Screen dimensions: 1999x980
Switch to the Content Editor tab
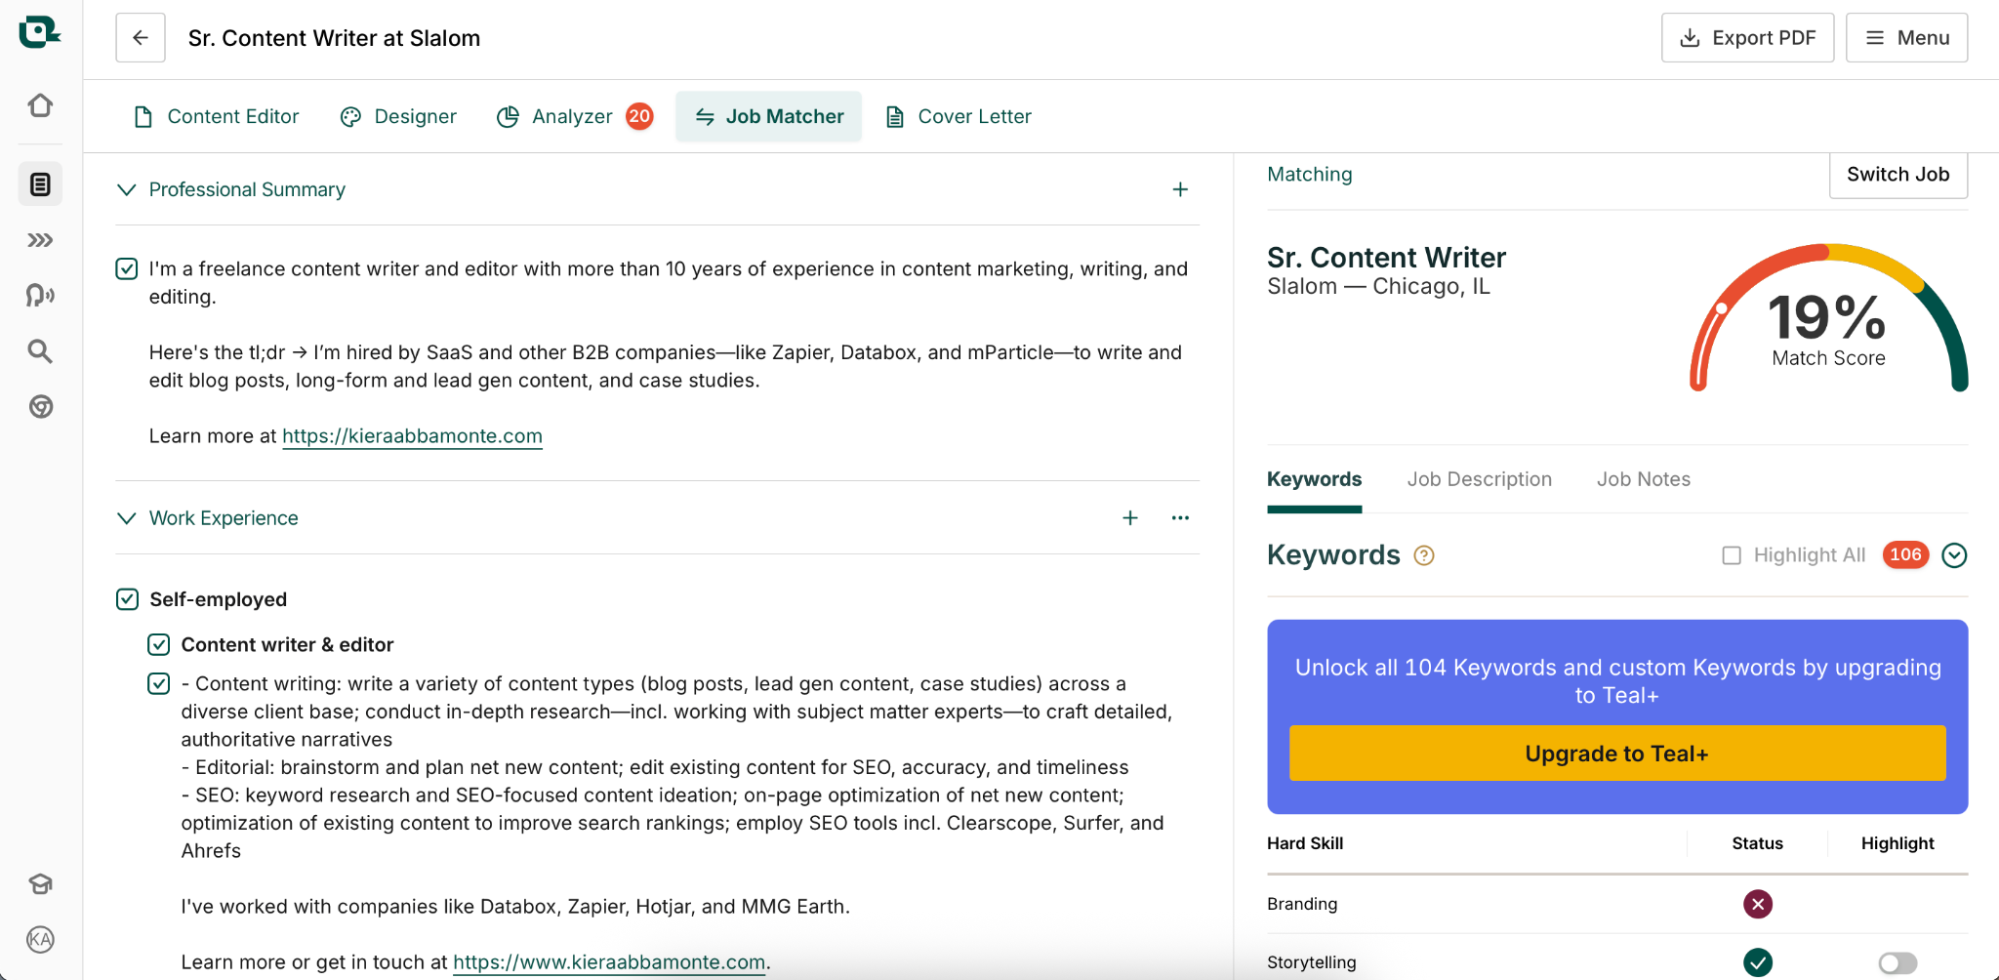(x=217, y=116)
